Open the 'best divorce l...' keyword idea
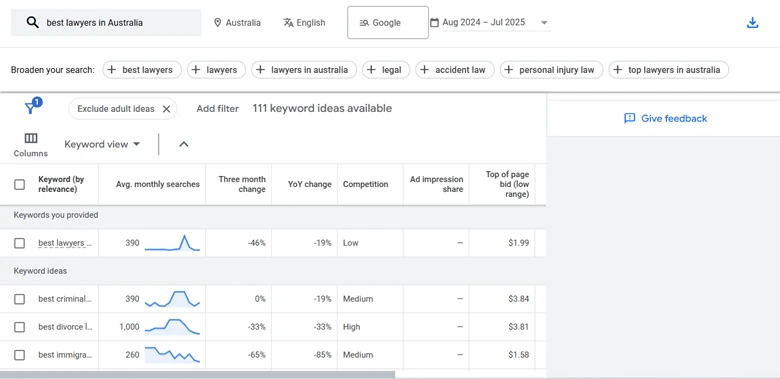Image resolution: width=780 pixels, height=379 pixels. pos(65,327)
